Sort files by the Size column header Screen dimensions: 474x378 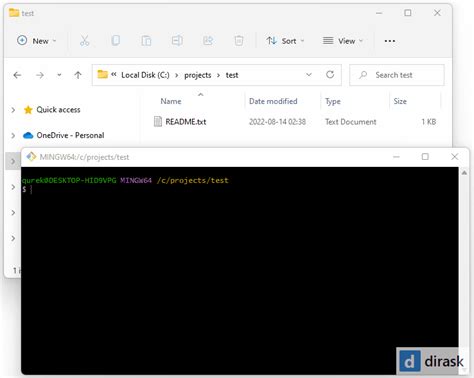400,101
